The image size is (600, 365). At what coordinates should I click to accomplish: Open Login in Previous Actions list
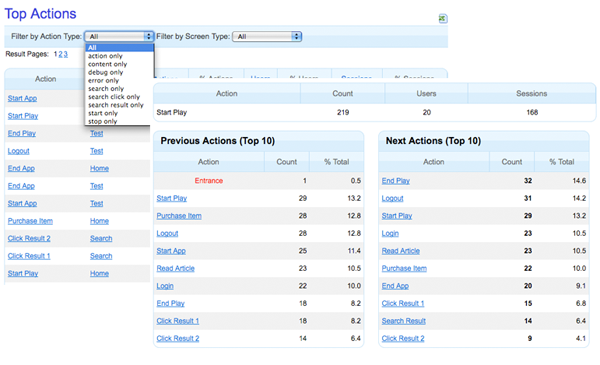pyautogui.click(x=165, y=286)
